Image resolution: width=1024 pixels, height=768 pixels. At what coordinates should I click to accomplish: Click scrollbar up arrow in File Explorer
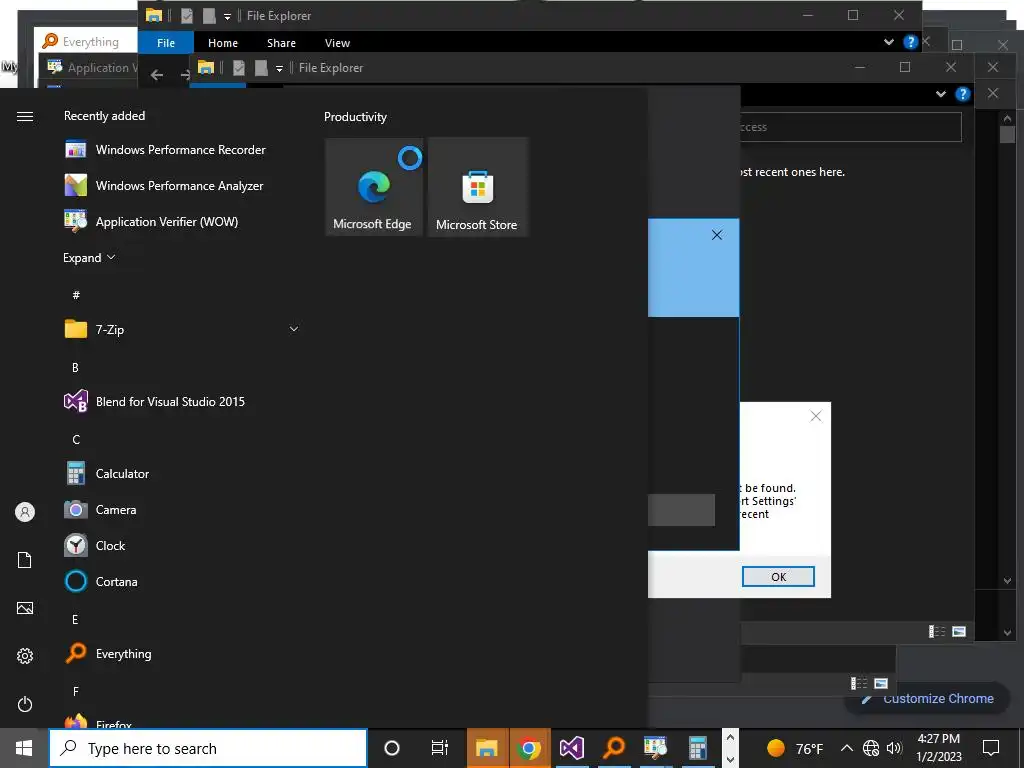coord(1007,119)
